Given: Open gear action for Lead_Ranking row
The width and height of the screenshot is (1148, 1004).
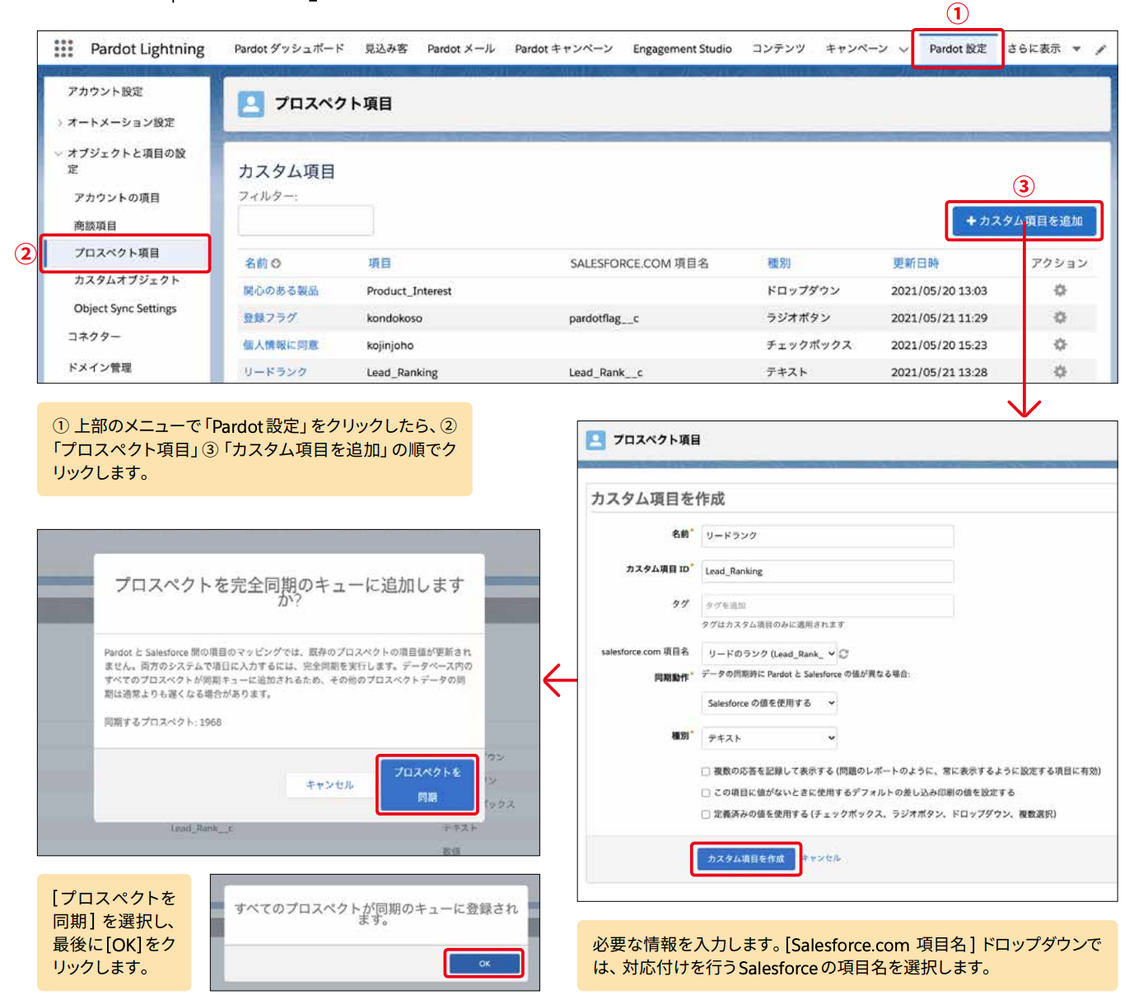Looking at the screenshot, I should coord(1059,372).
